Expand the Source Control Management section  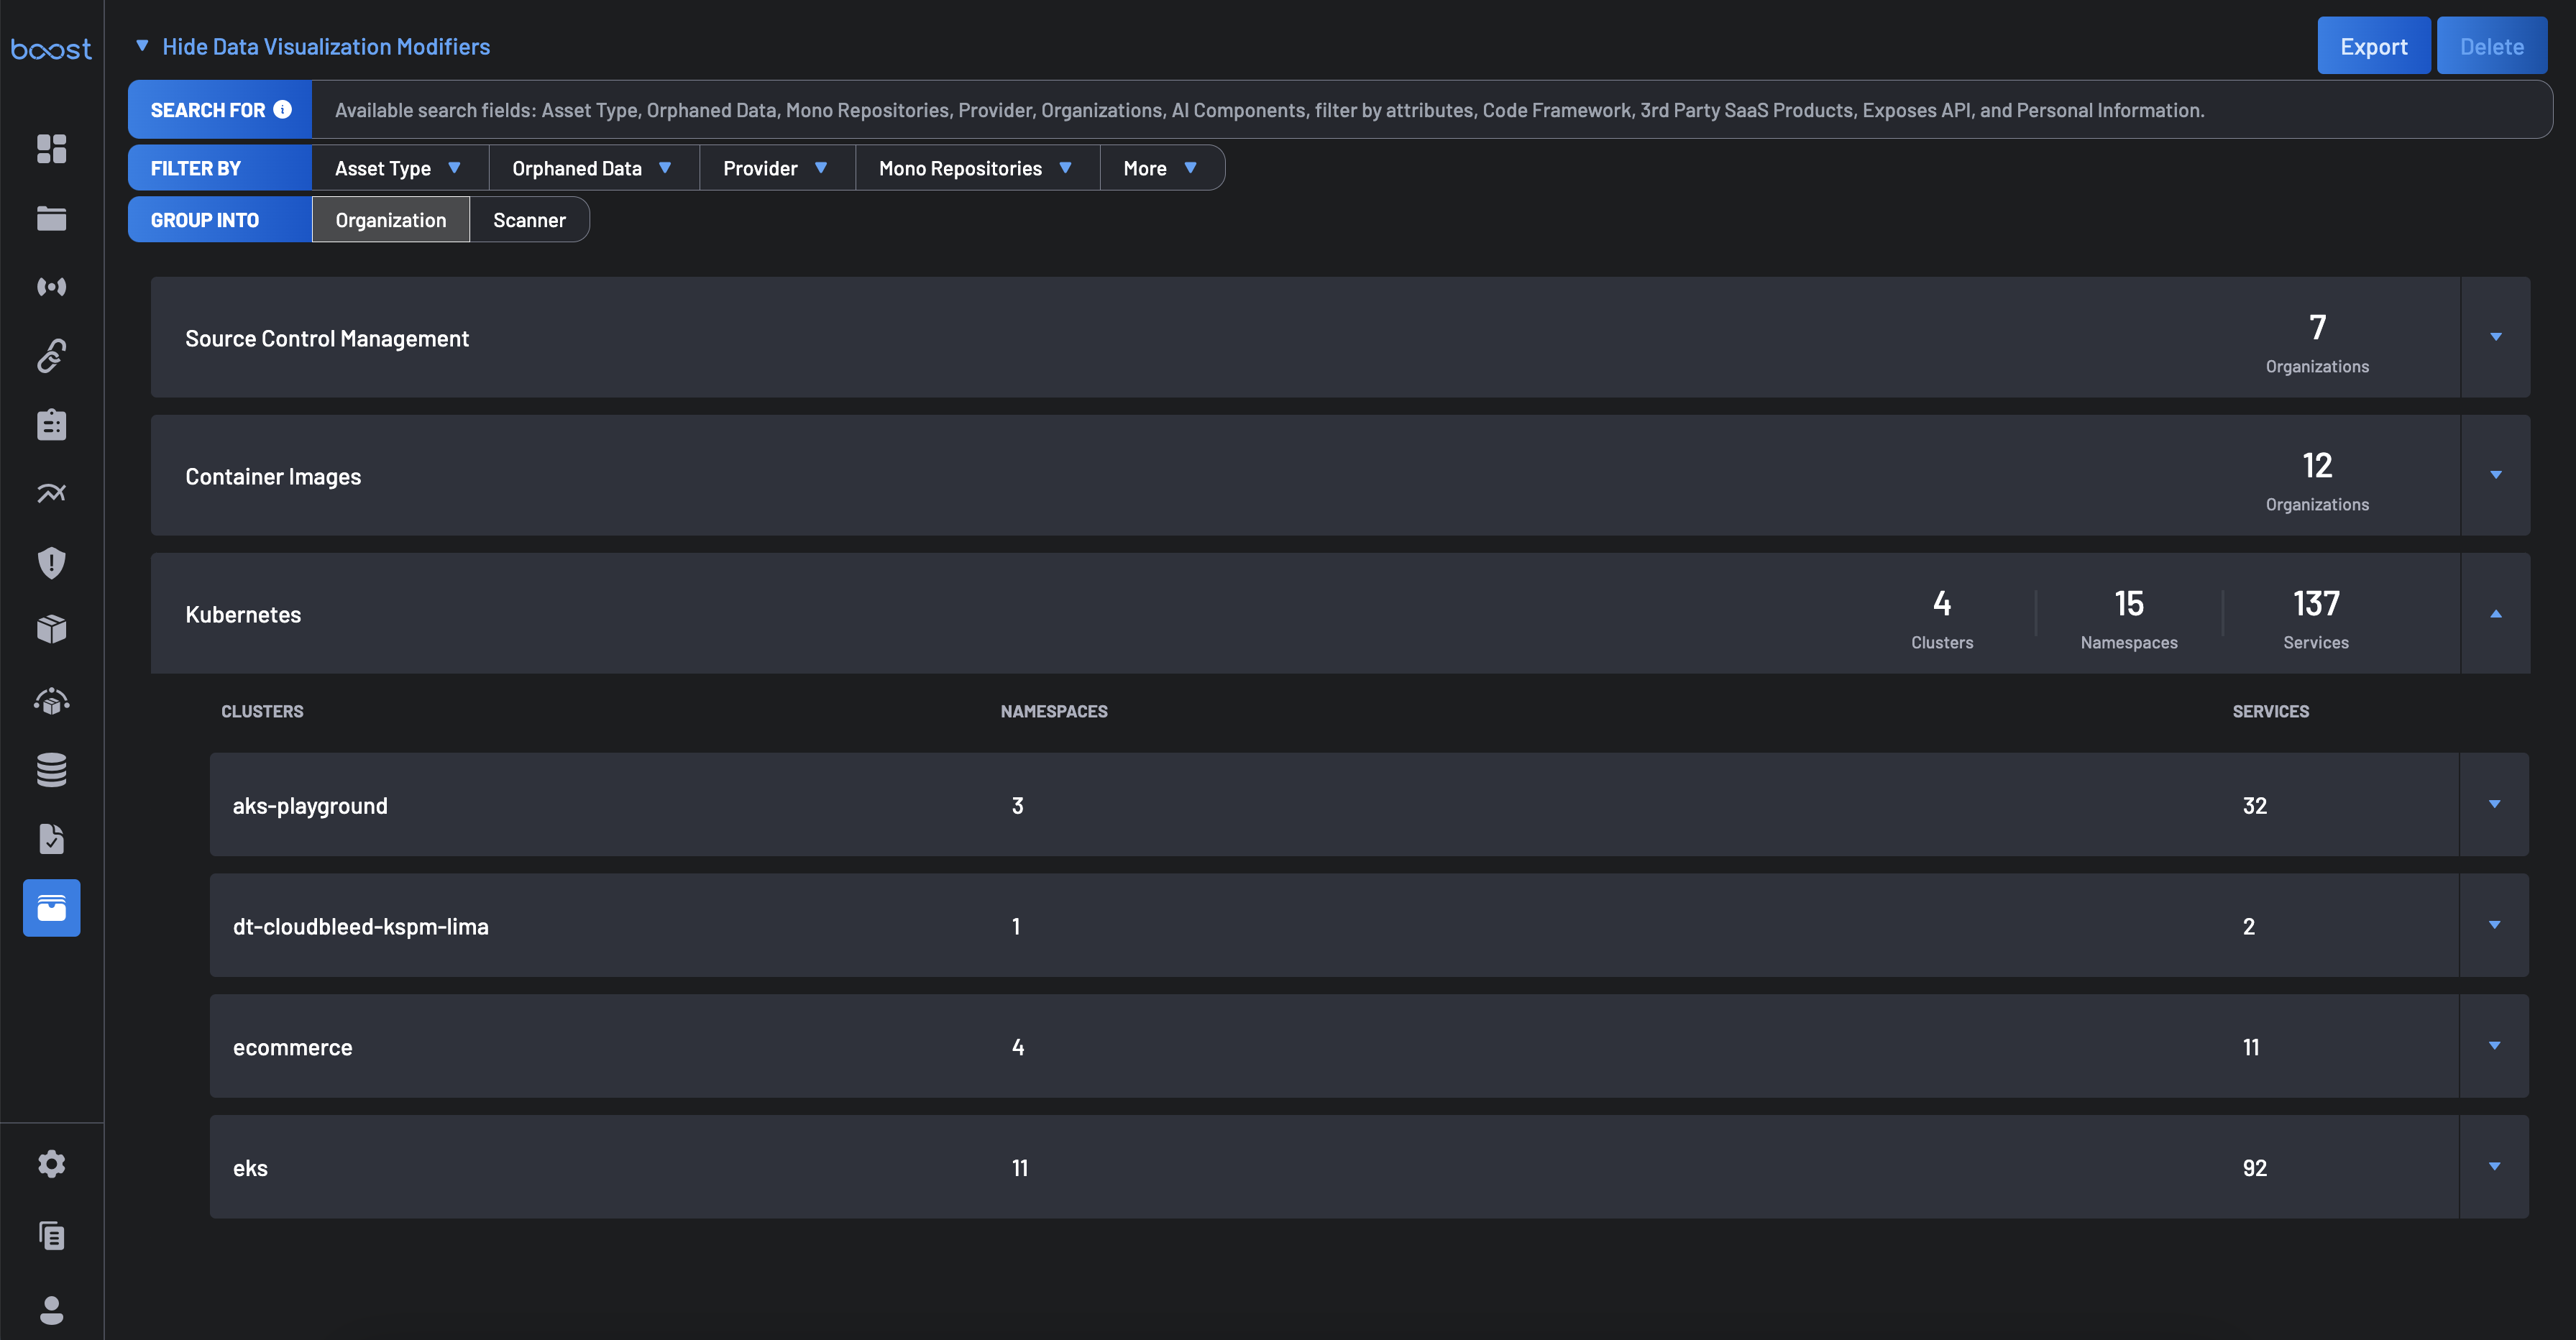[x=2495, y=337]
